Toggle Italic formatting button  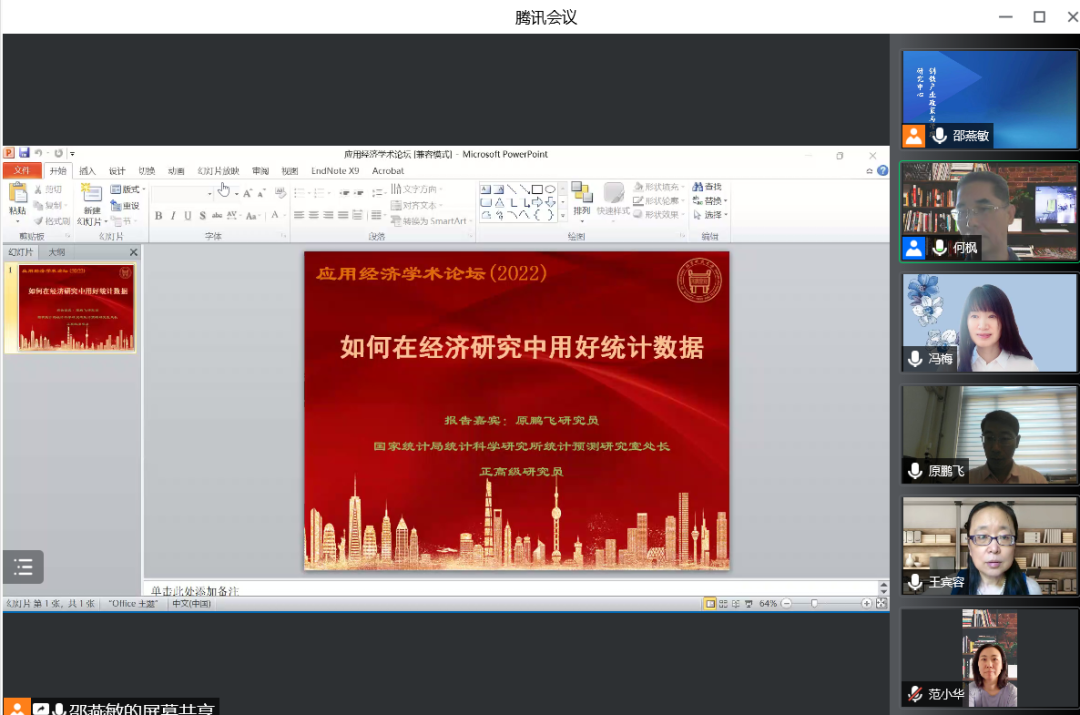click(x=173, y=216)
